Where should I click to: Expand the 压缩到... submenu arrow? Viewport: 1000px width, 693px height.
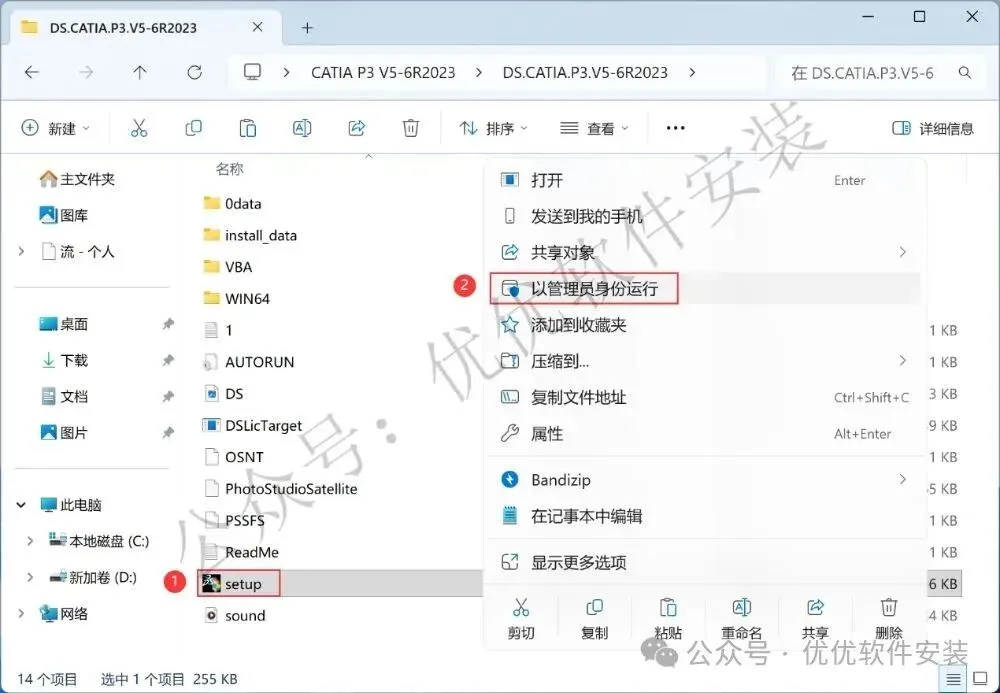(x=902, y=361)
